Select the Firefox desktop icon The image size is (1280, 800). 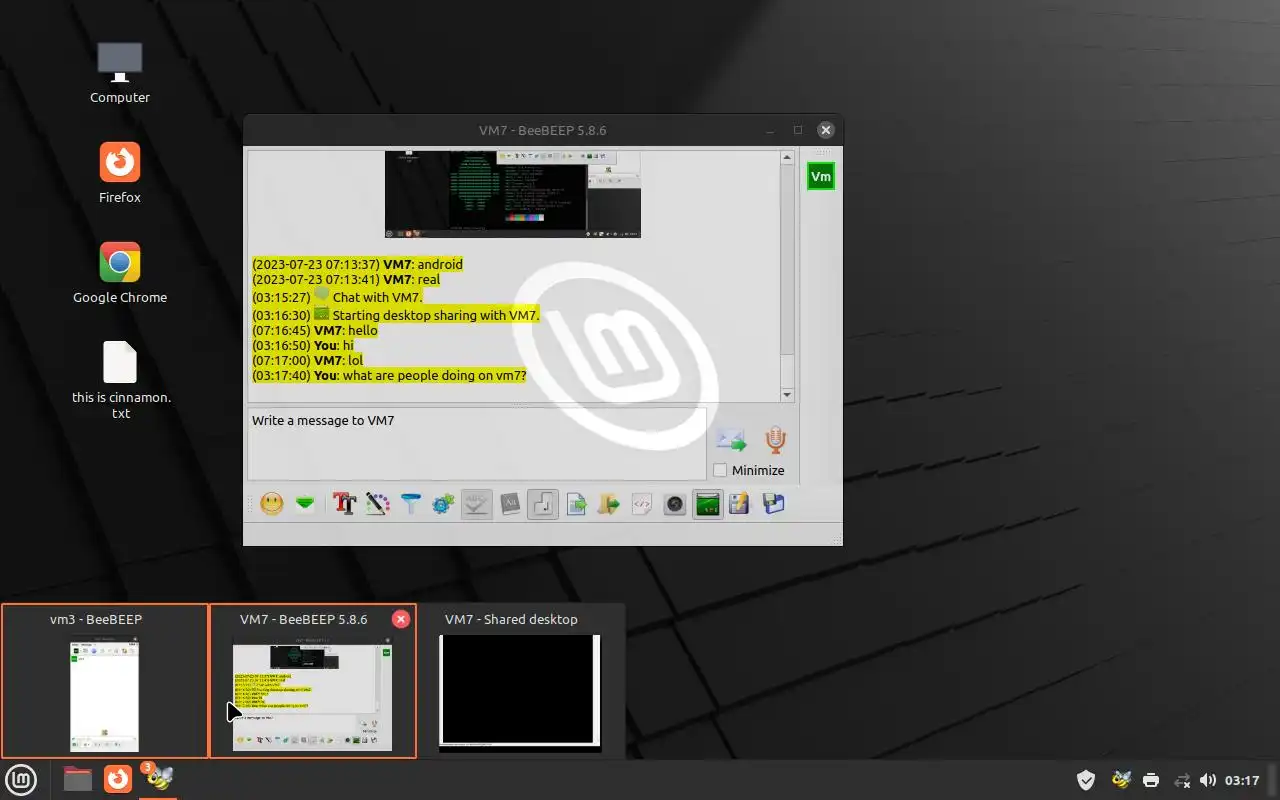[120, 173]
